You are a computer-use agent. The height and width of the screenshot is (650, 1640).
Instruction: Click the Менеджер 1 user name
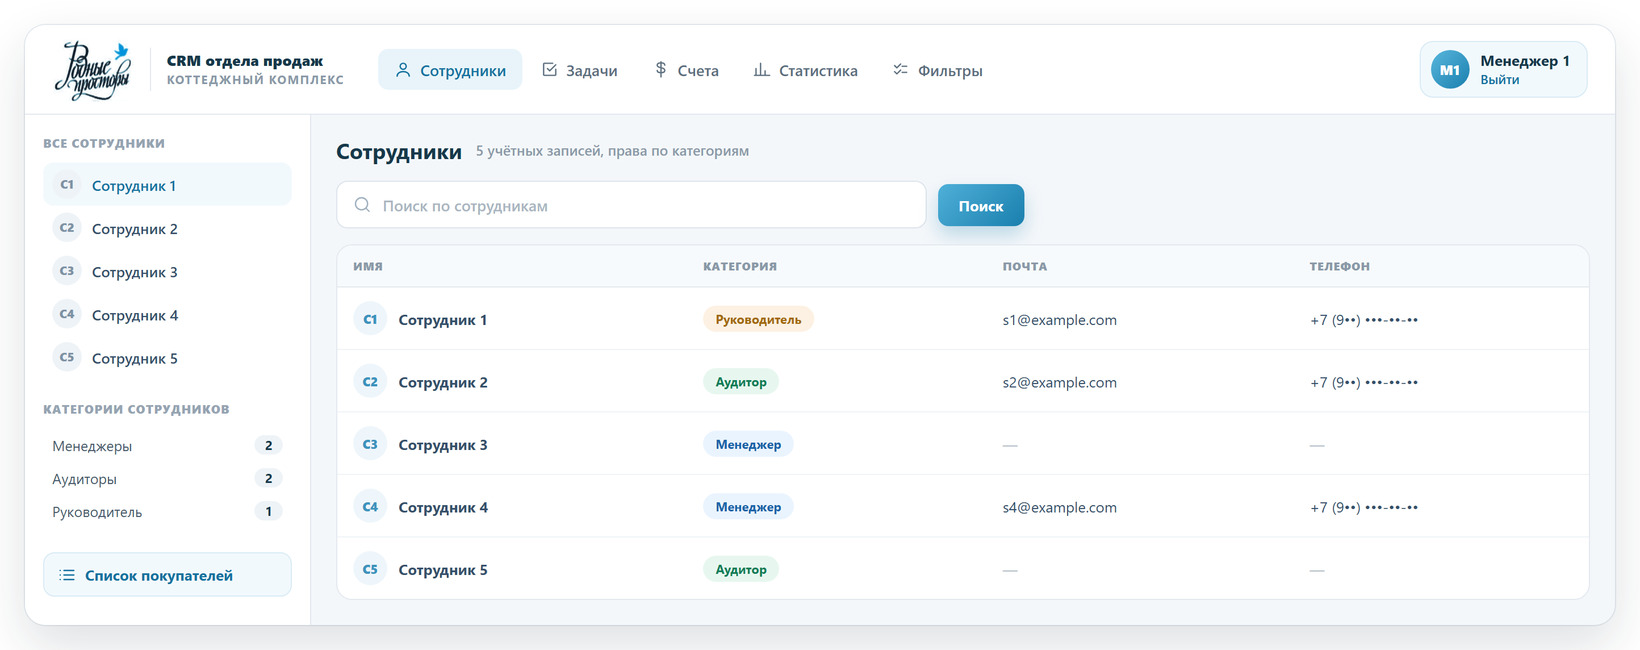pyautogui.click(x=1525, y=61)
